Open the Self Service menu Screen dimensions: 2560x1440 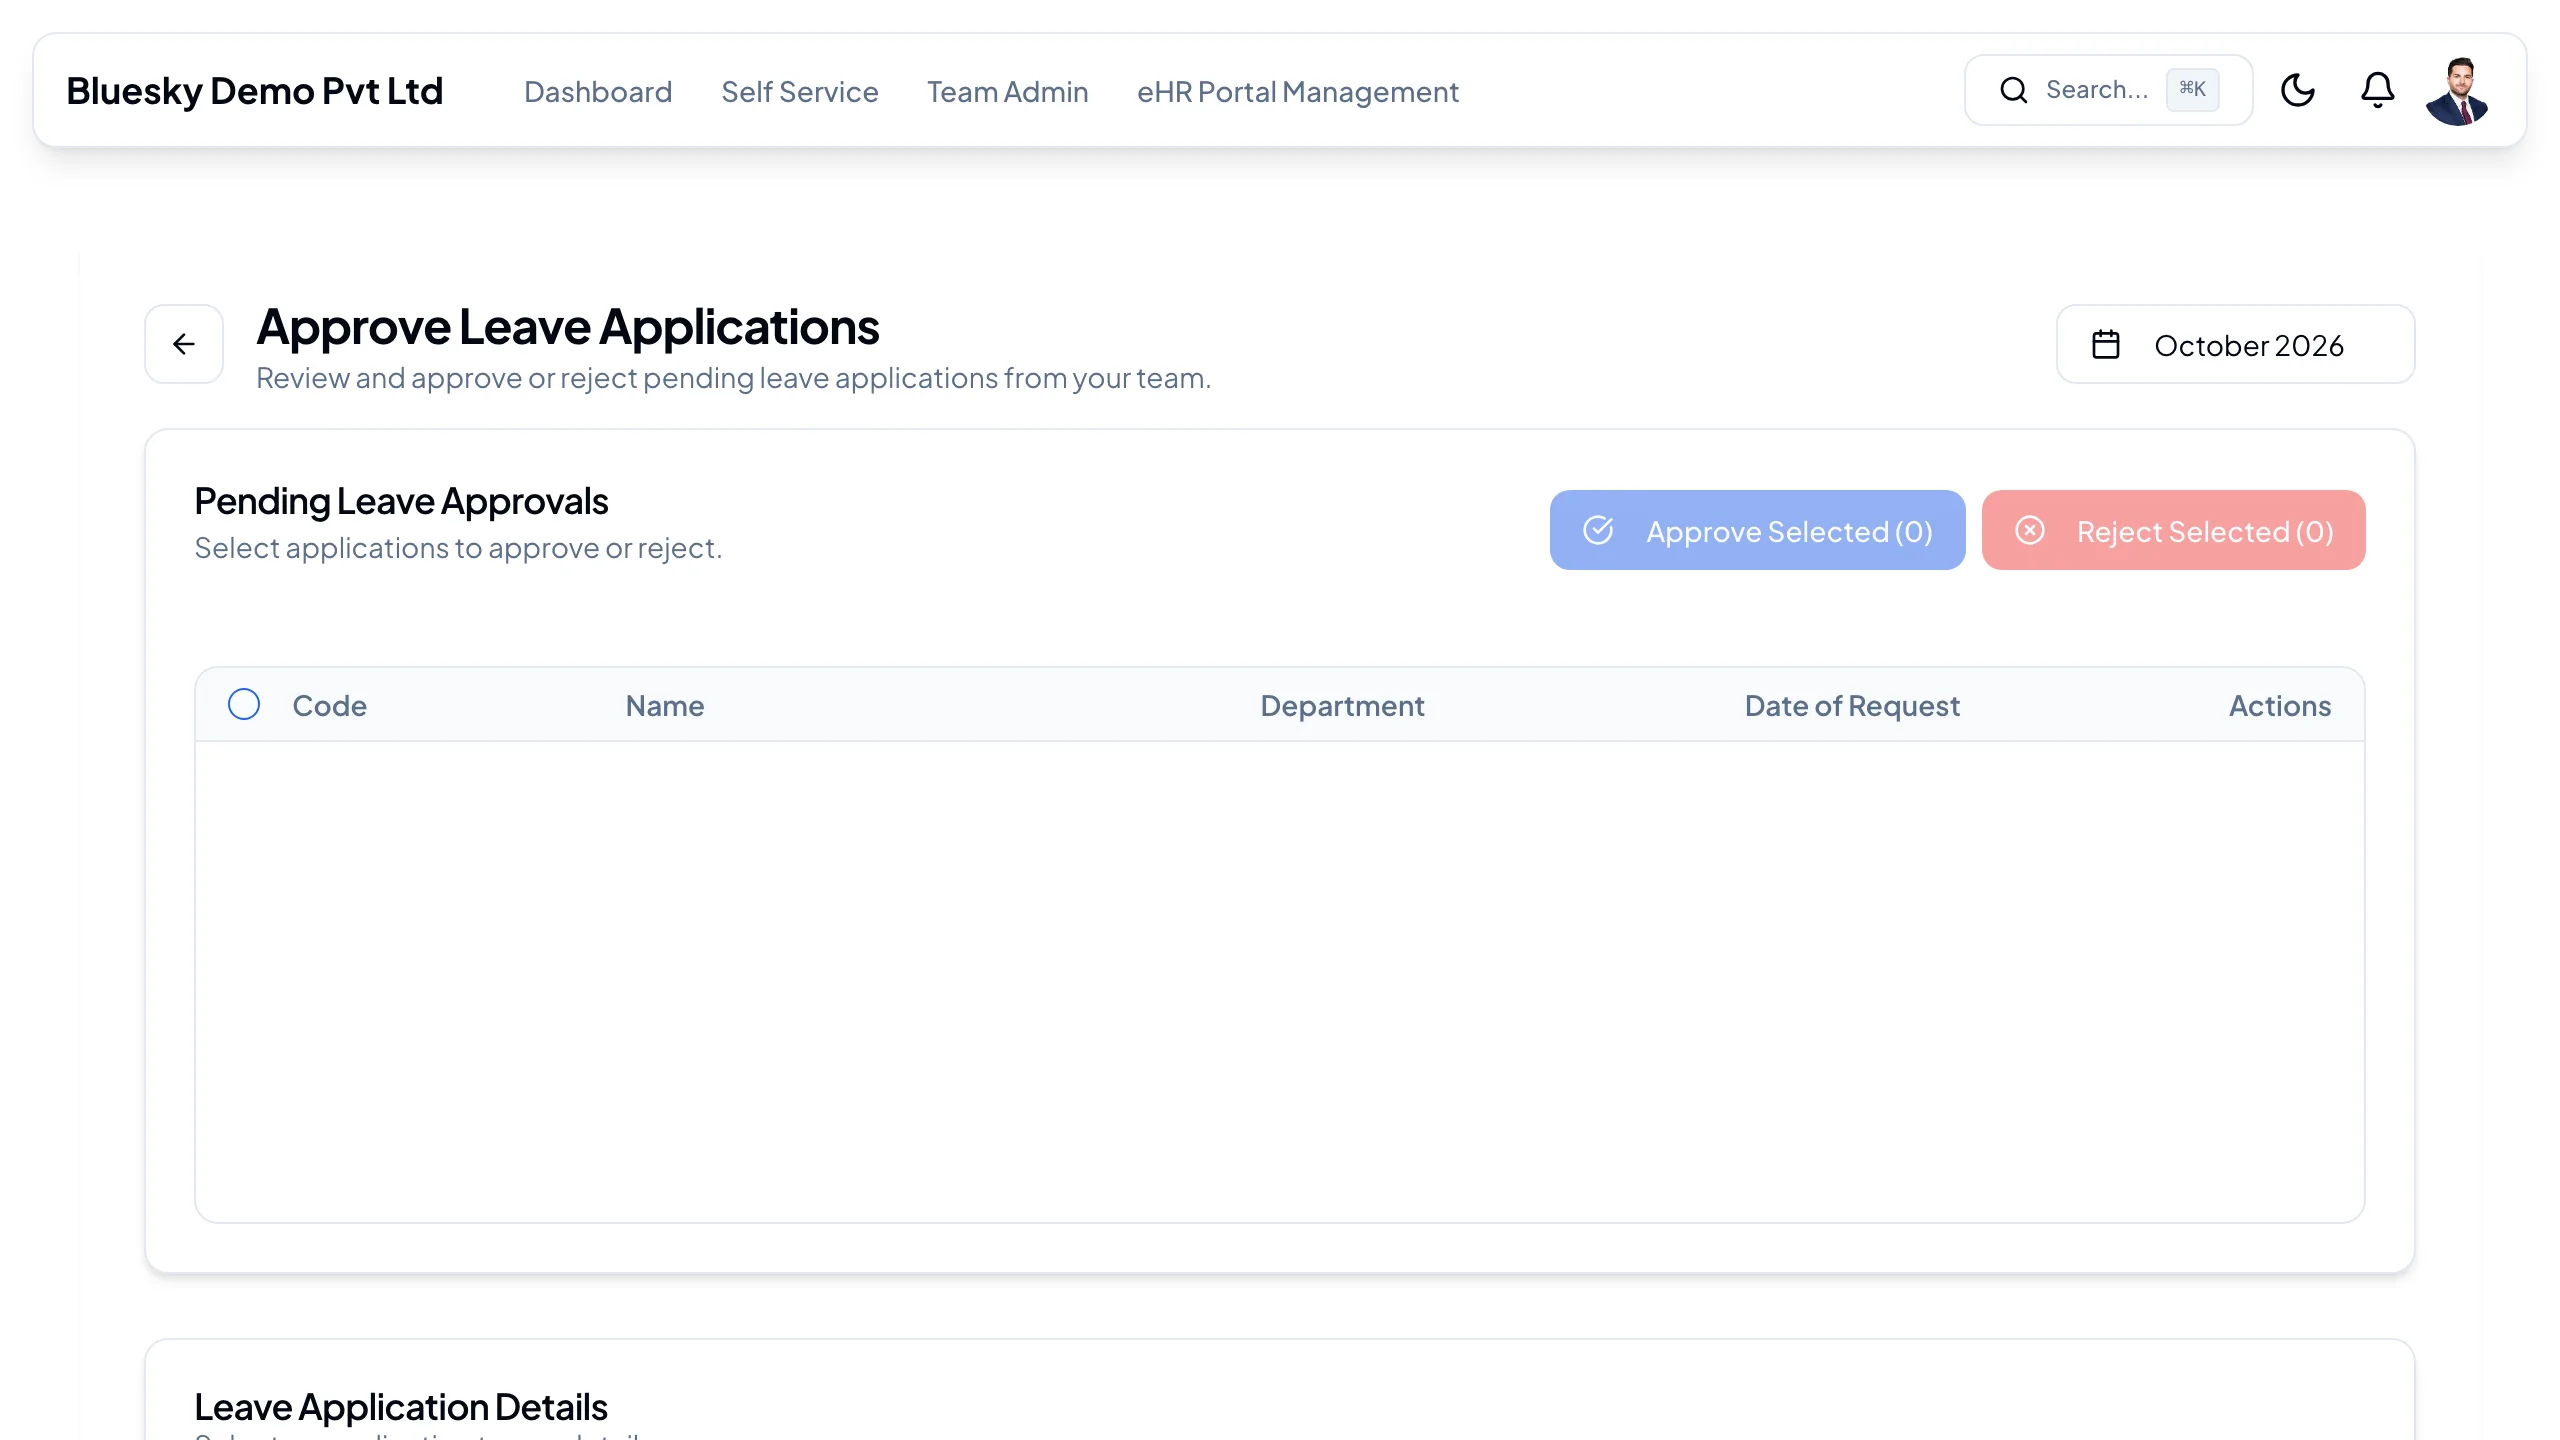pyautogui.click(x=799, y=92)
